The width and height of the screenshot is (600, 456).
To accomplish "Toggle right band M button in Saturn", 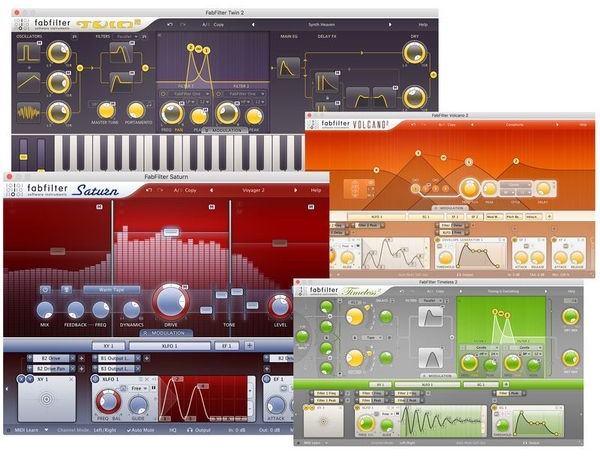I will coord(311,207).
